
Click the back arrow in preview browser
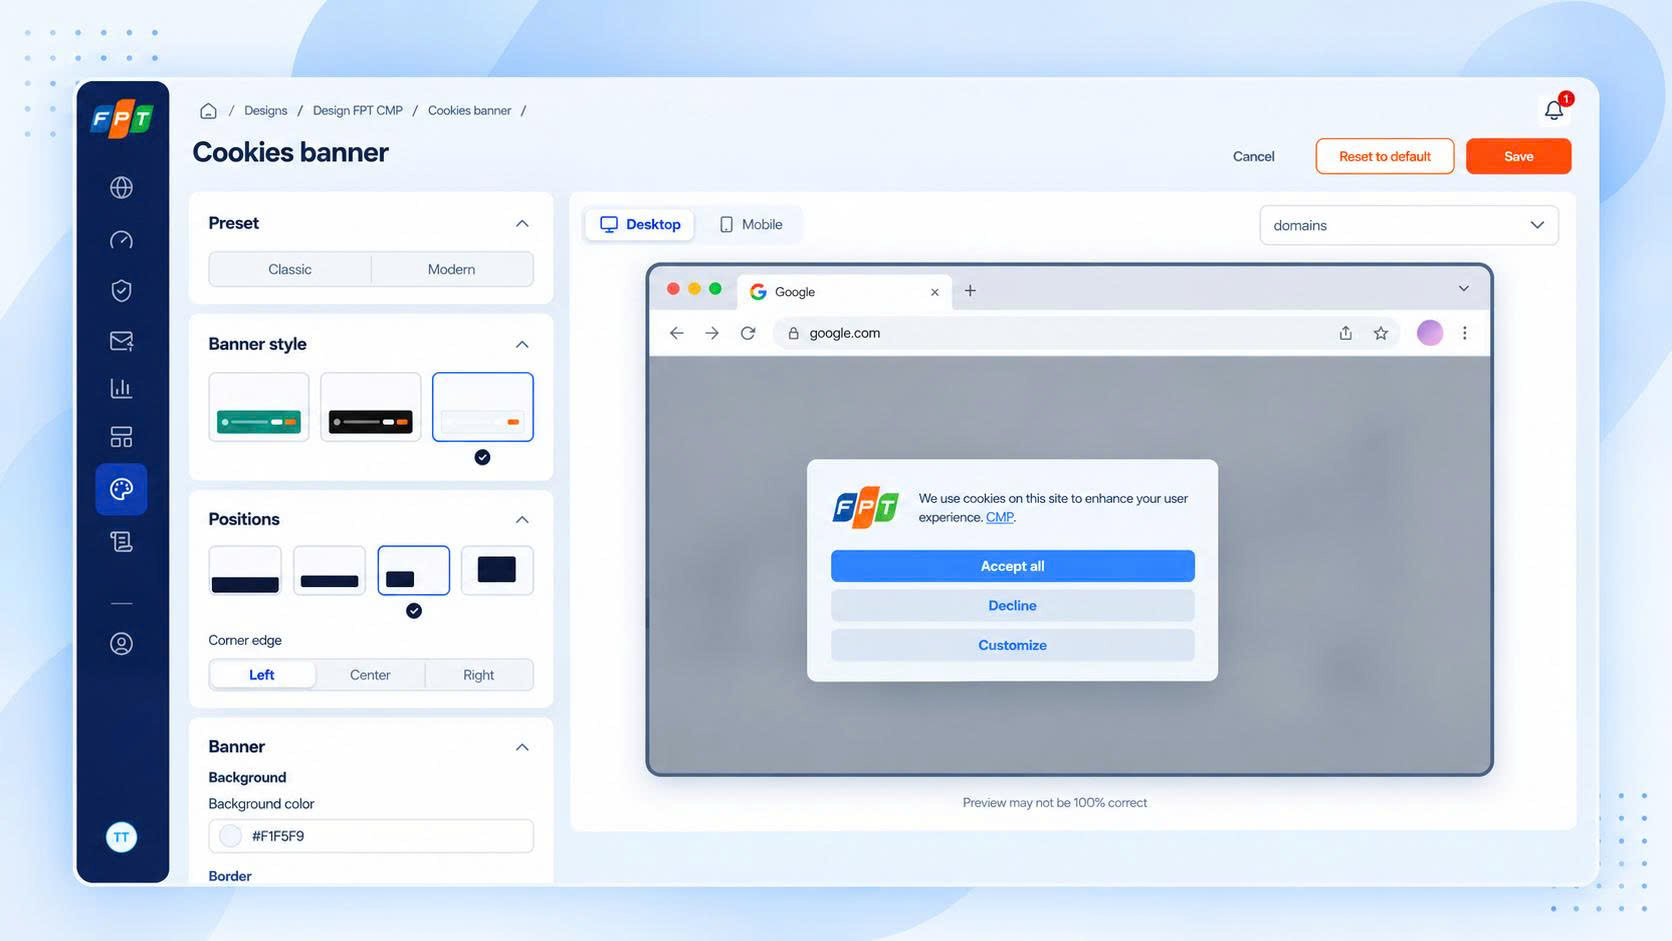click(677, 333)
